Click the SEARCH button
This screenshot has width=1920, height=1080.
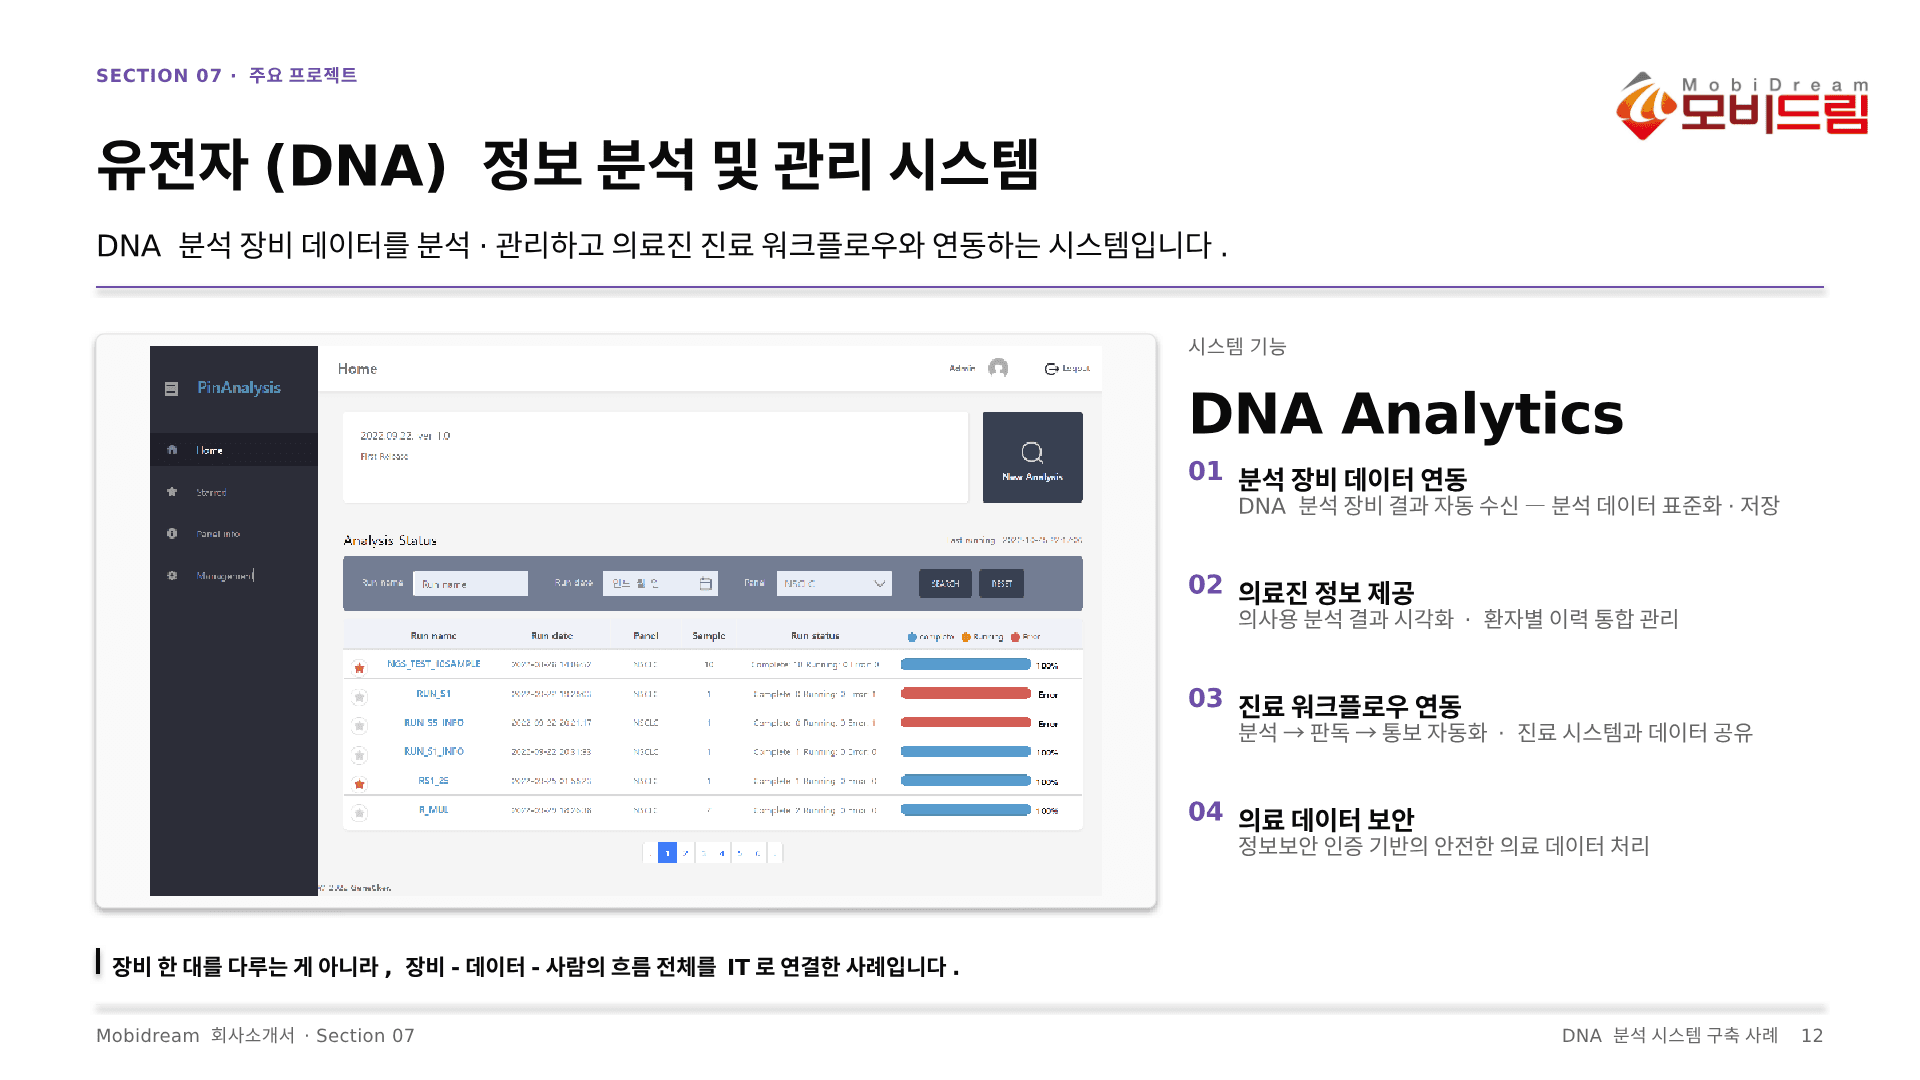tap(945, 584)
